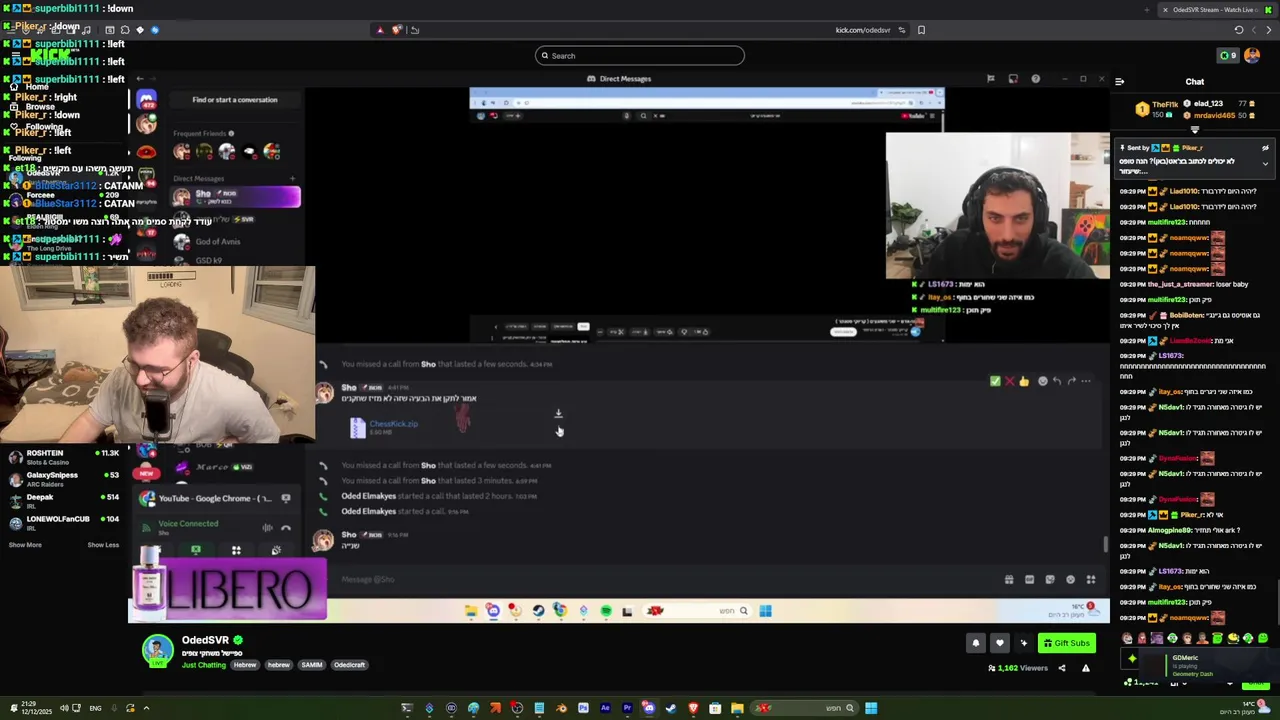Select the Hebrew tag with capital H
The width and height of the screenshot is (1280, 720).
click(x=245, y=665)
